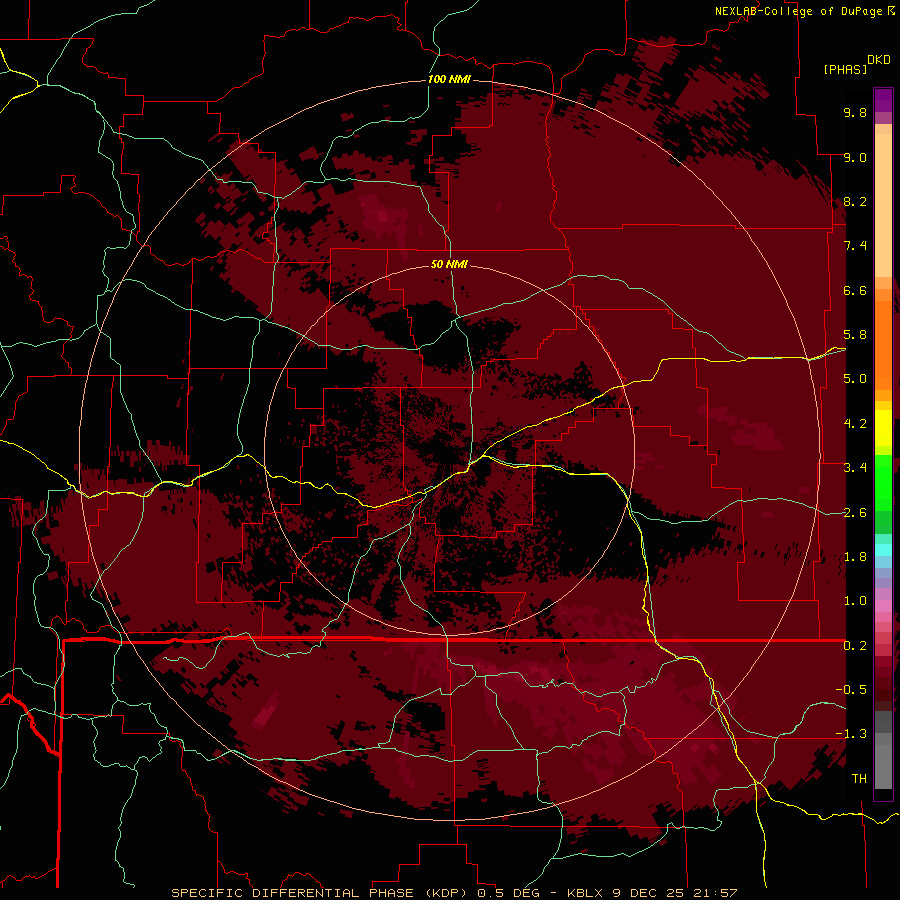
Task: Click the yellow segment of the color bar
Action: point(883,428)
